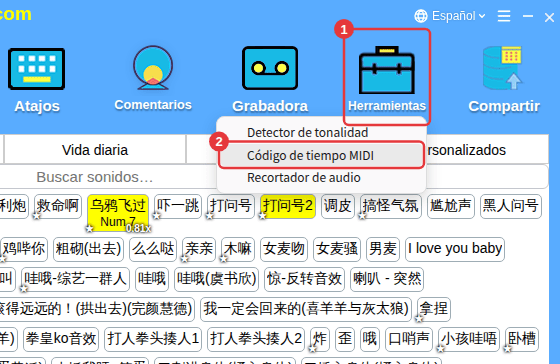Screen dimensions: 560x364
Task: Play the highlighted 打问号2 sound
Action: point(288,206)
